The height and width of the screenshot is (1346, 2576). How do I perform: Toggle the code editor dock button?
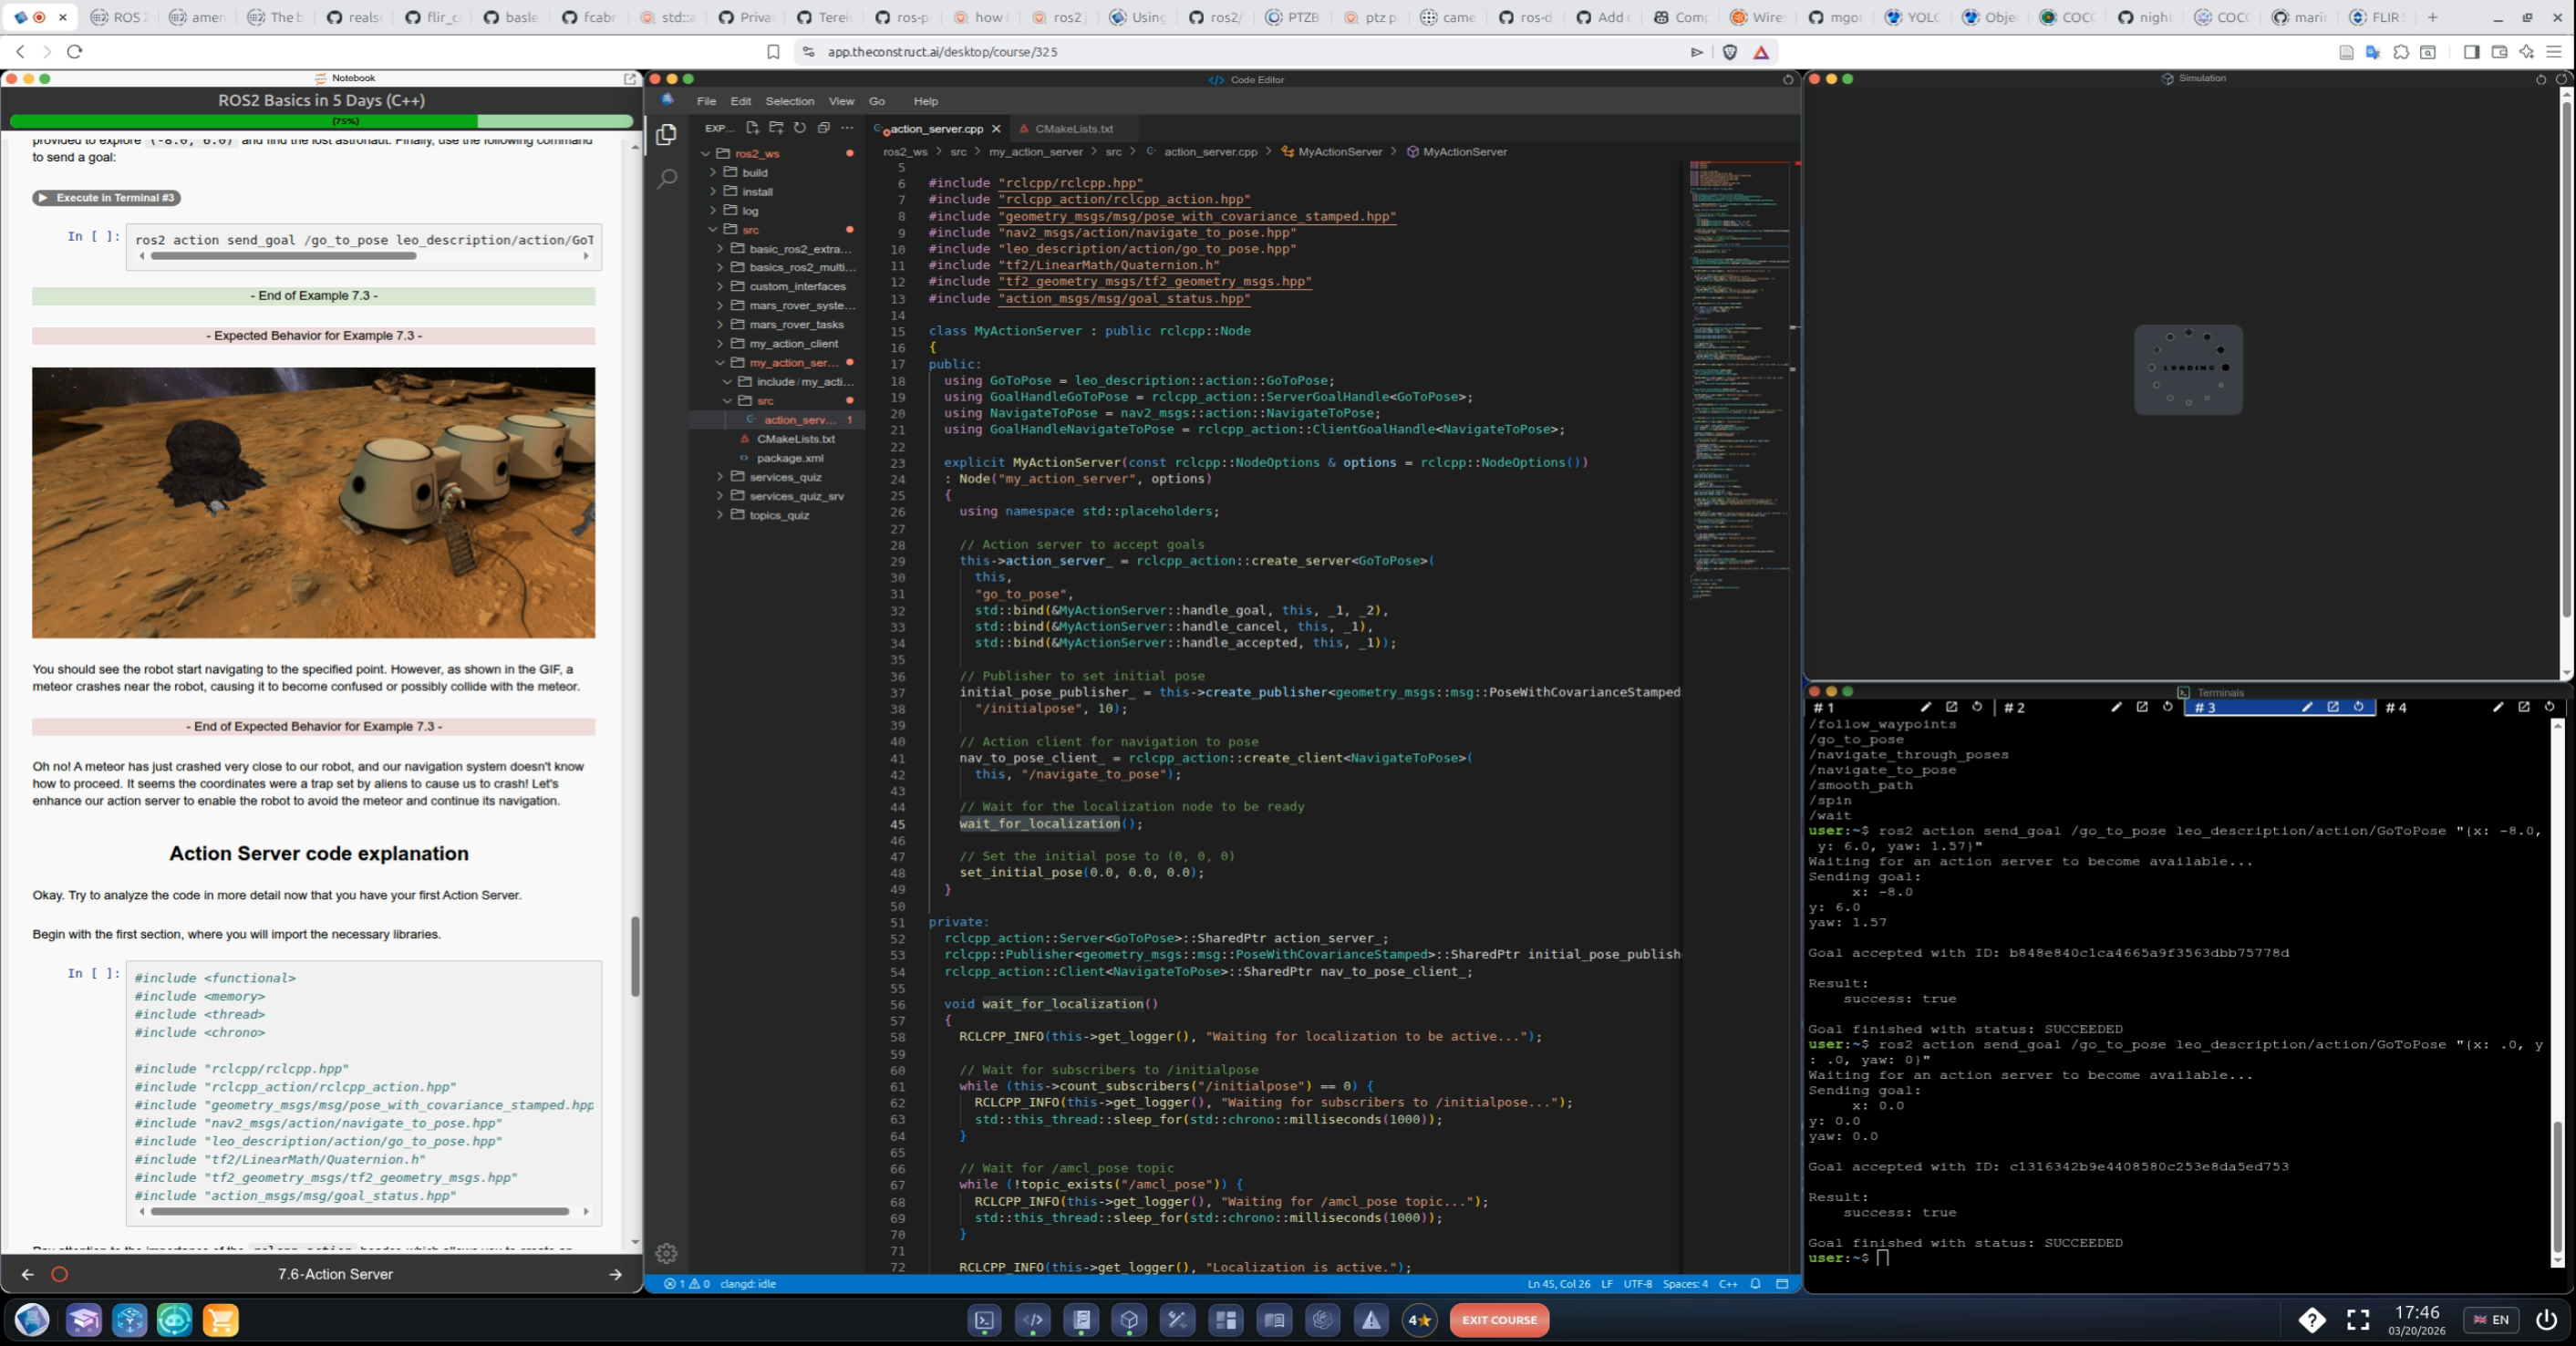tap(1033, 1320)
